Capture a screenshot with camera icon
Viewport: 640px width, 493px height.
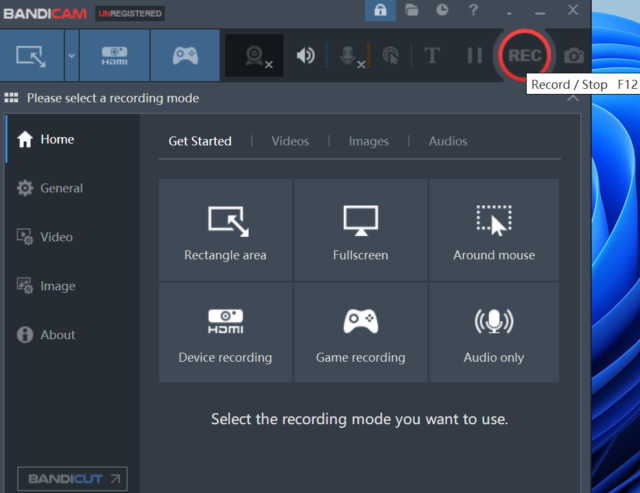coord(574,56)
